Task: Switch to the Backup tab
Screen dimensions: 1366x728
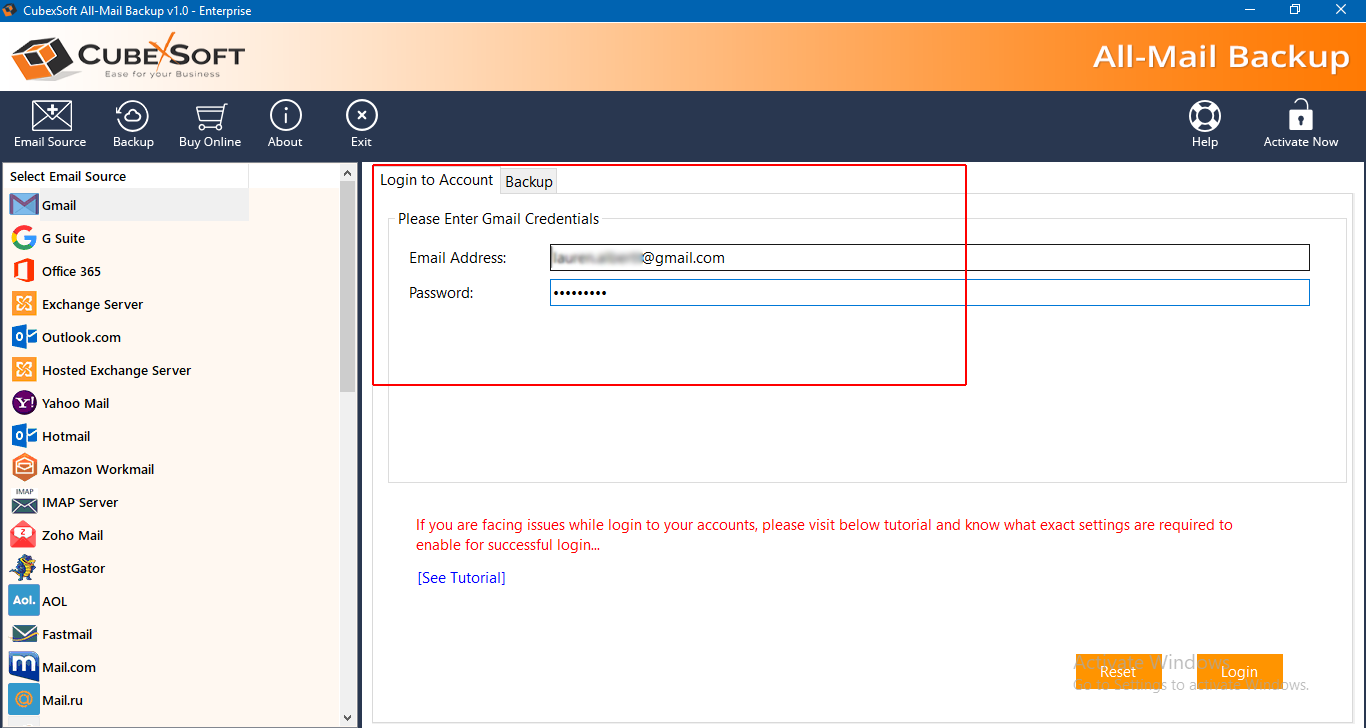Action: pyautogui.click(x=529, y=181)
